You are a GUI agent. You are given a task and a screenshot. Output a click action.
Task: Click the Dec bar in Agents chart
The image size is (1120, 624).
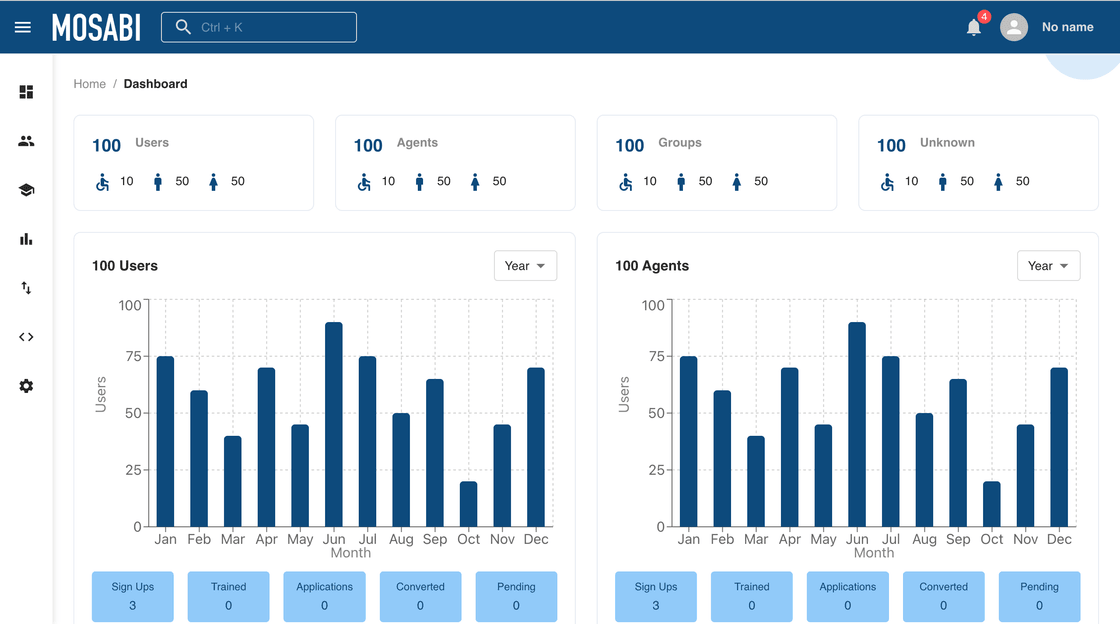(x=1059, y=448)
